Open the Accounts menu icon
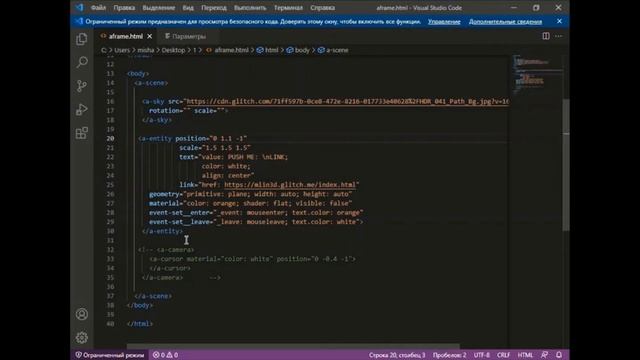This screenshot has width=640, height=360. 82,314
